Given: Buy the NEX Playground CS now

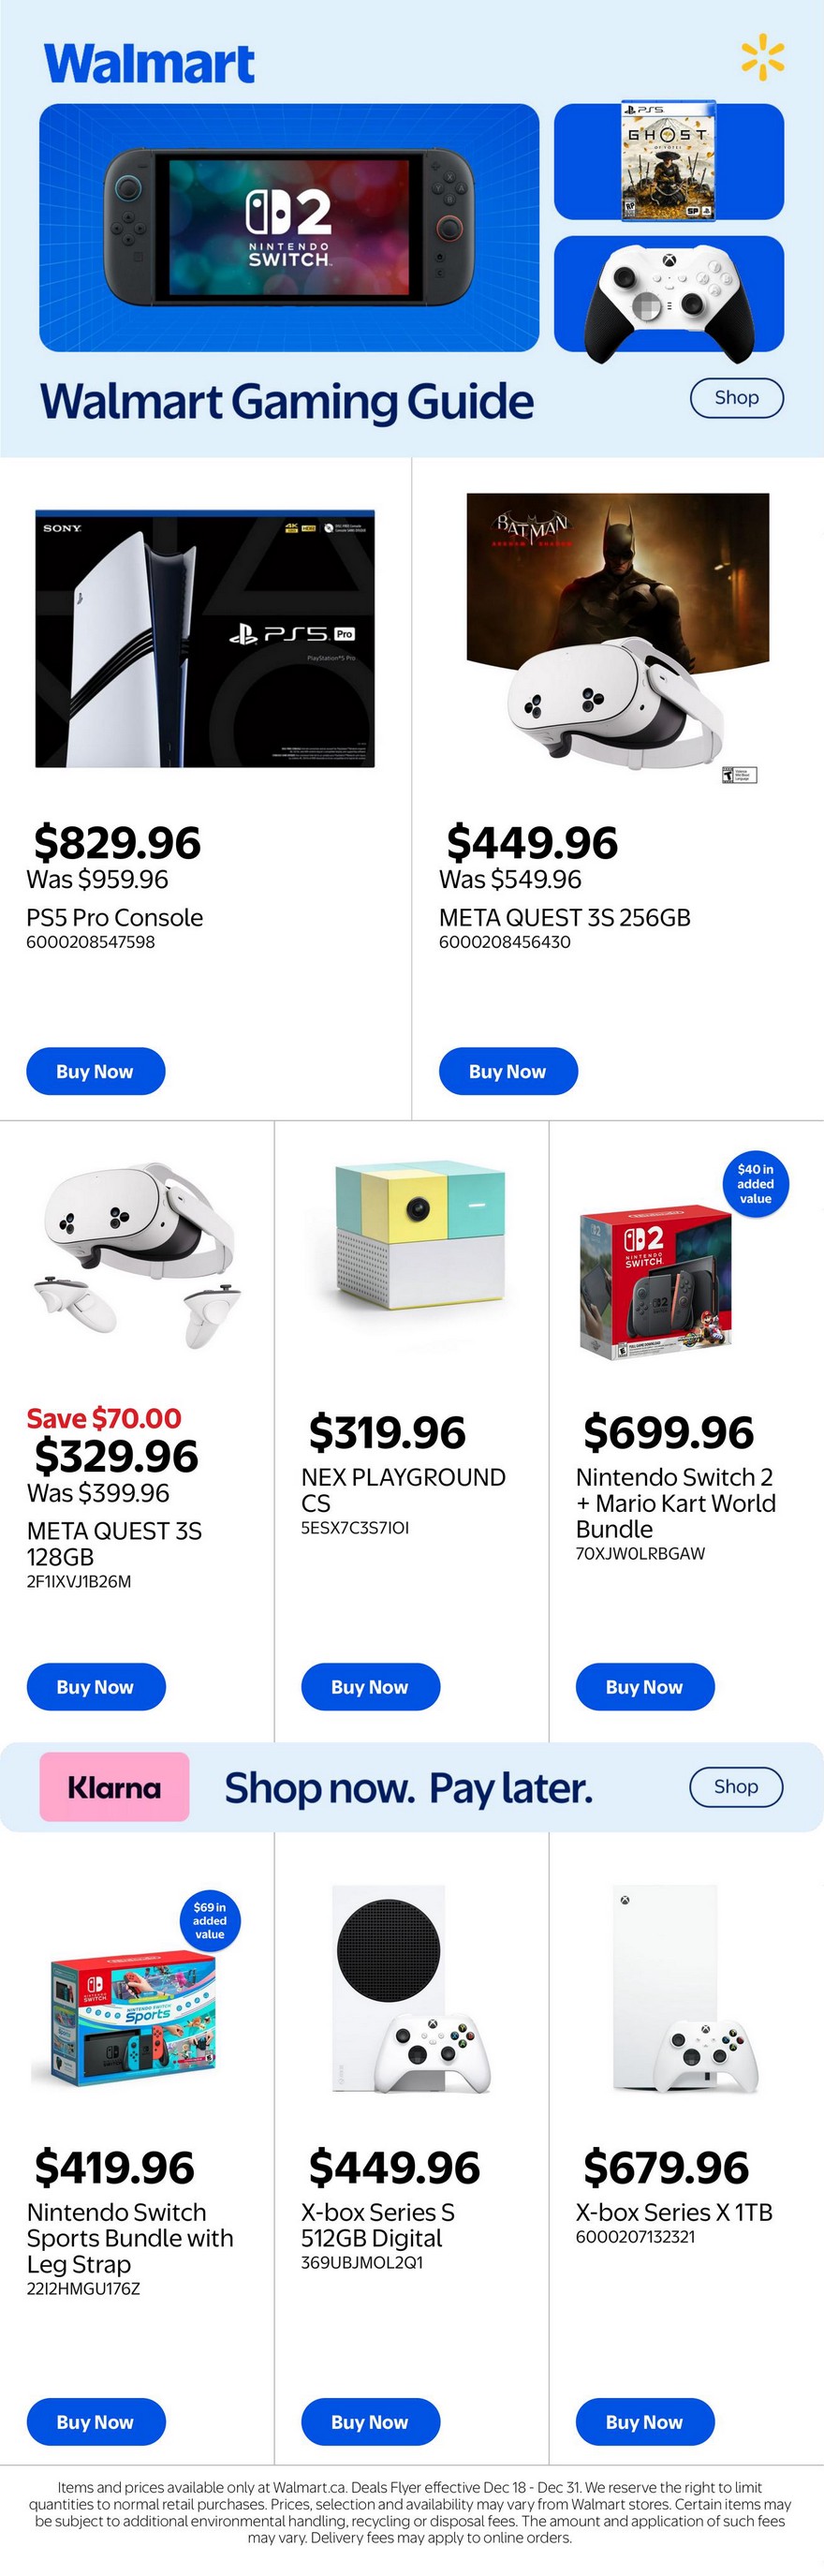Looking at the screenshot, I should [x=370, y=1687].
